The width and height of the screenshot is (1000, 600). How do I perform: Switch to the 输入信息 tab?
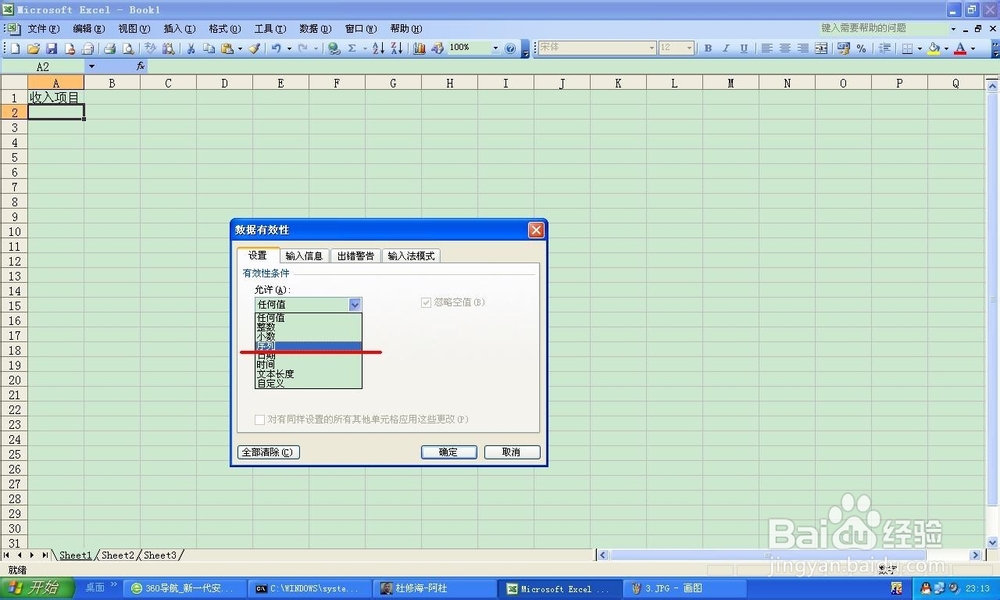pos(304,256)
